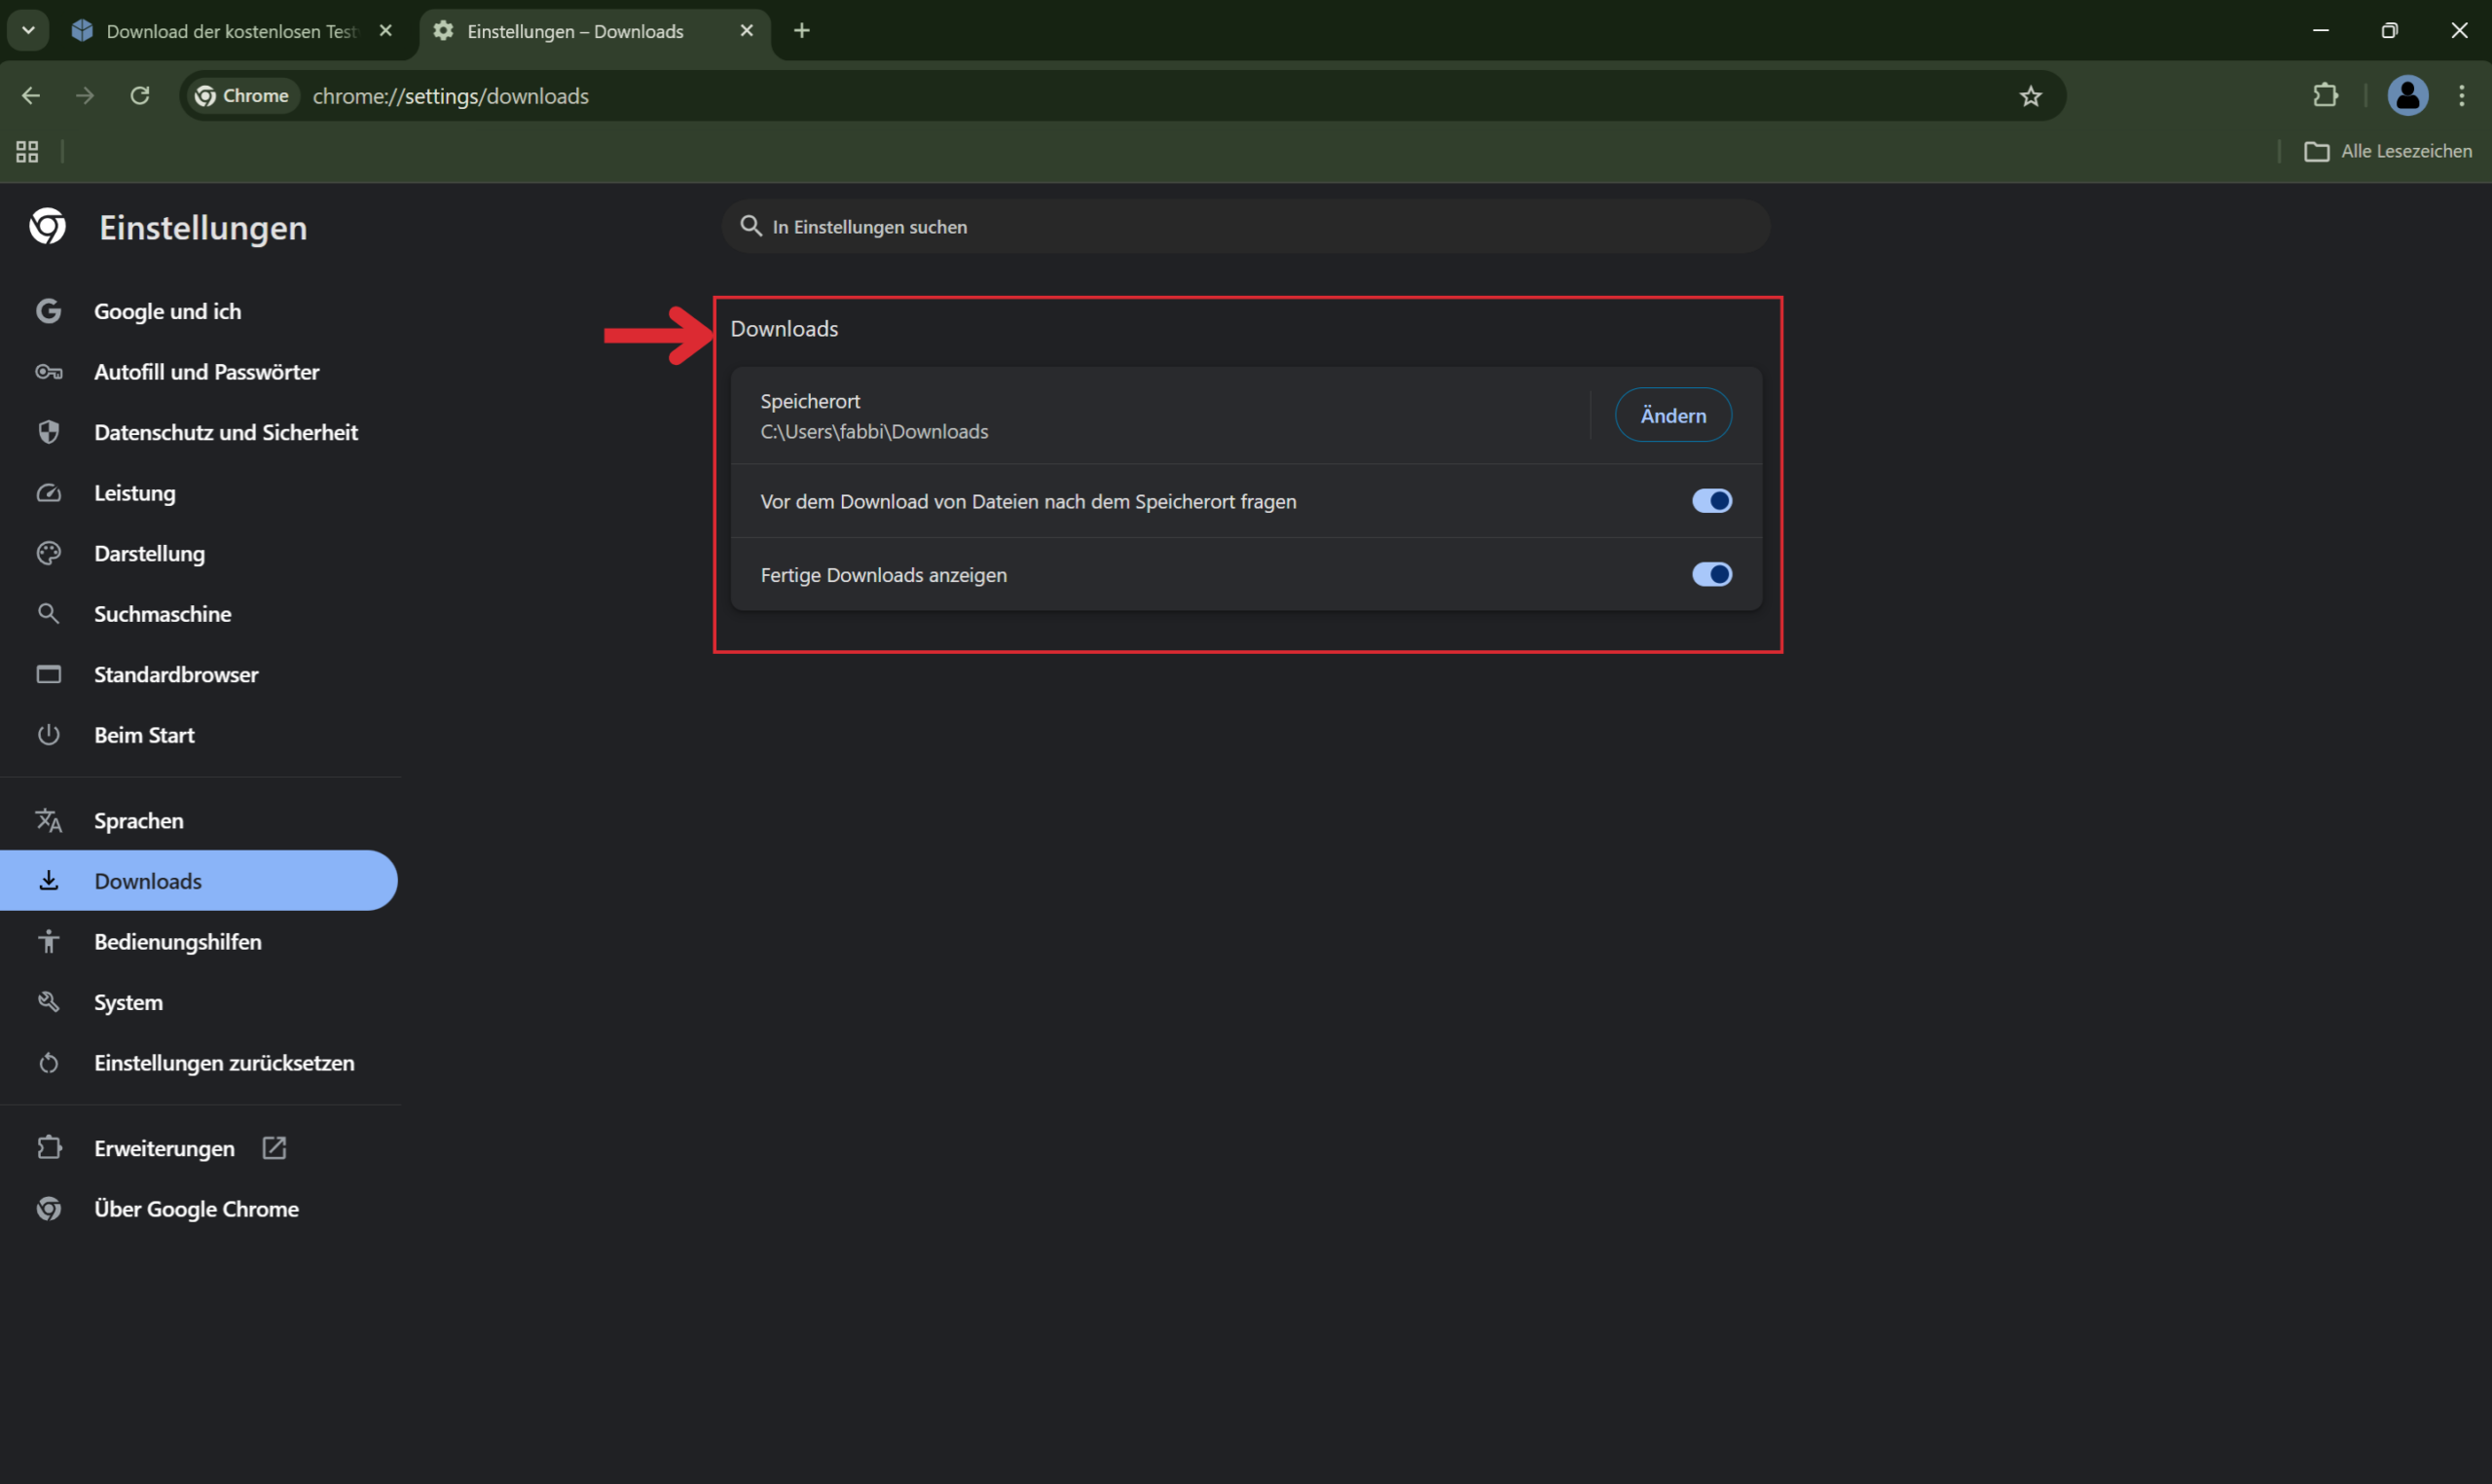Click the profile avatar icon
The image size is (2492, 1484).
(2407, 96)
